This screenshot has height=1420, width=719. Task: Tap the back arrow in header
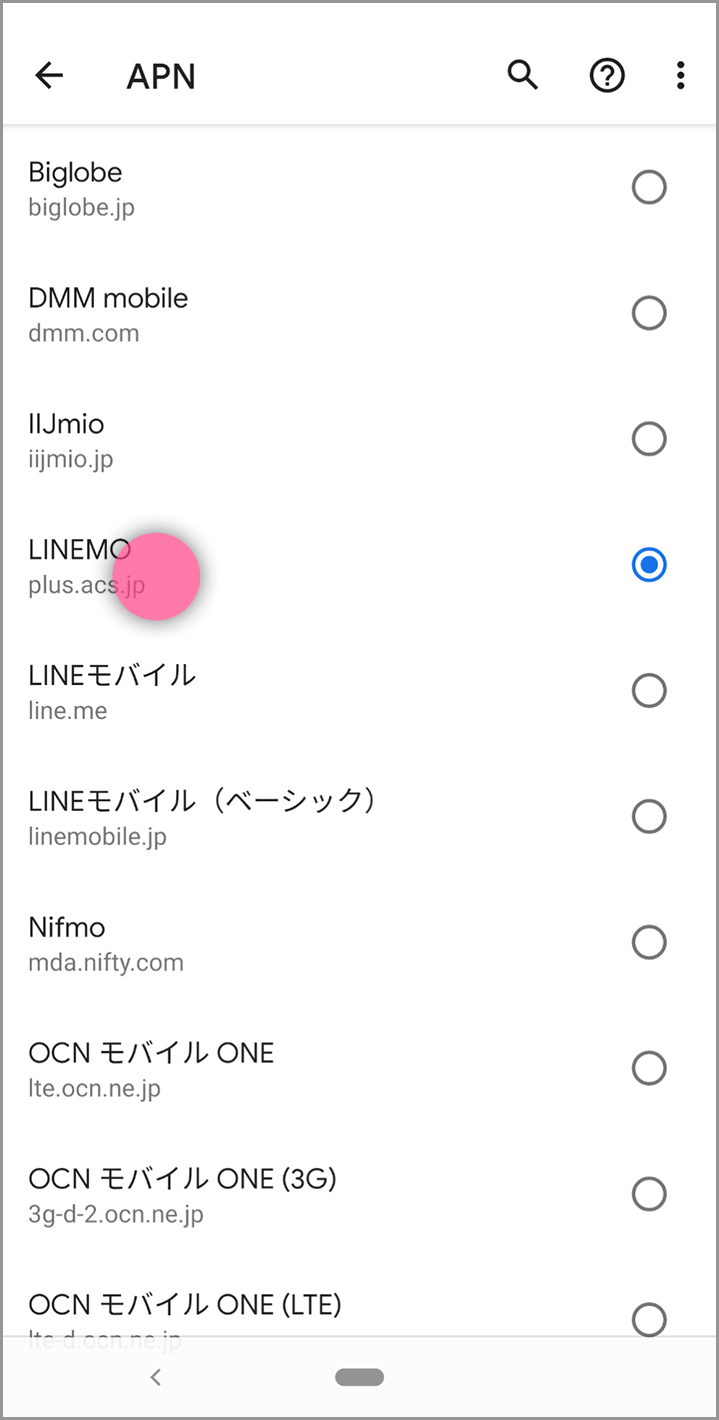point(49,76)
